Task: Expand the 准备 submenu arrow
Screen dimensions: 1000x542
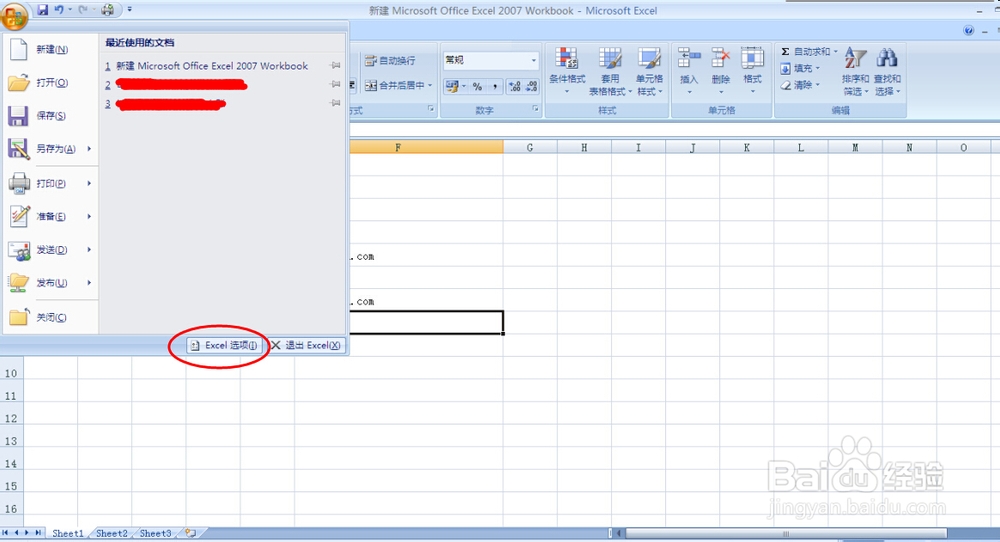Action: click(x=89, y=216)
